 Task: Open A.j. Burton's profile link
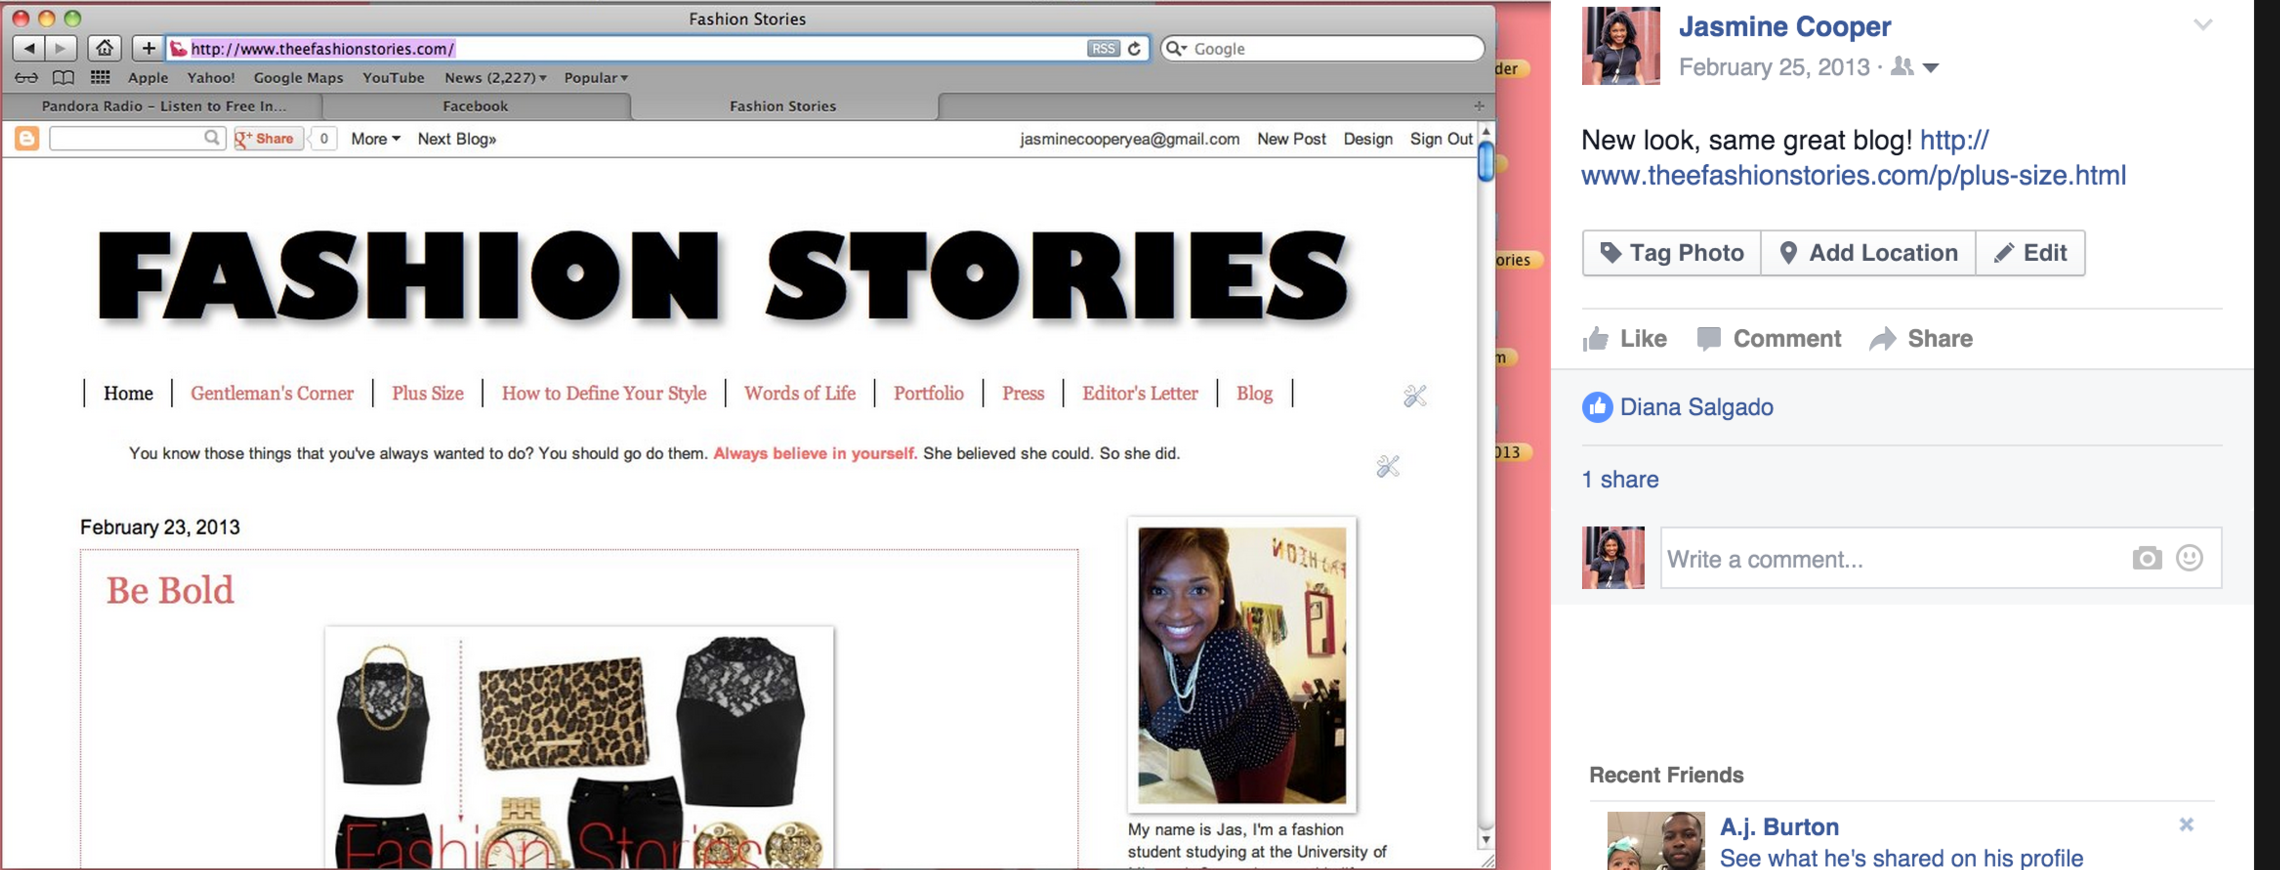pos(1779,827)
